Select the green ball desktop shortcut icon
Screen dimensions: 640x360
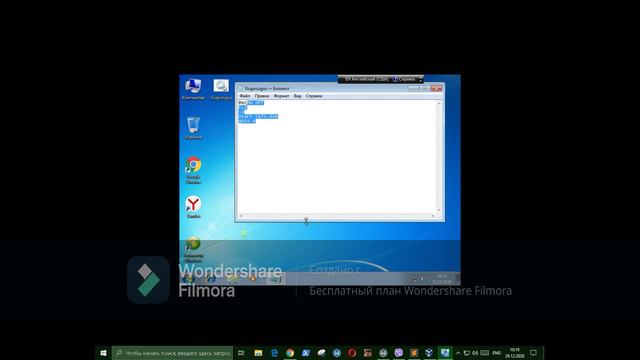coord(193,249)
